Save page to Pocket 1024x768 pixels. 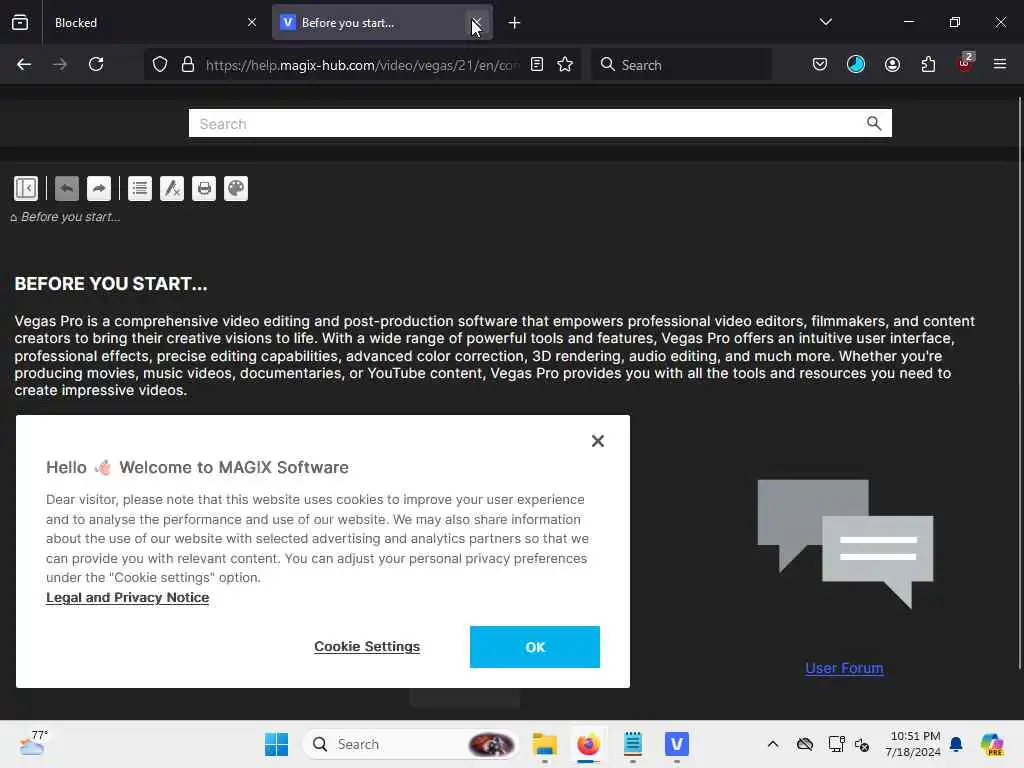coord(820,64)
